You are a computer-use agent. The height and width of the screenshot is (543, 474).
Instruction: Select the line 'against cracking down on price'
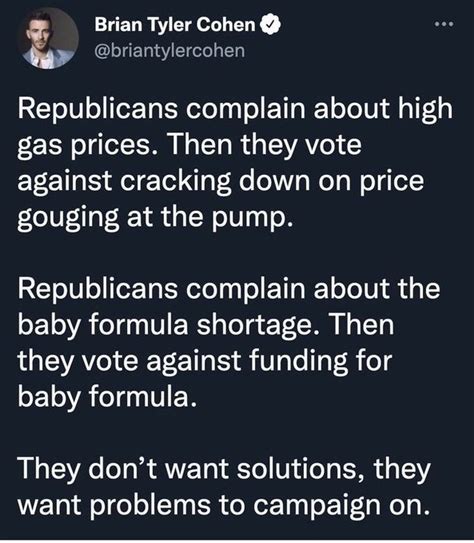coord(221,181)
